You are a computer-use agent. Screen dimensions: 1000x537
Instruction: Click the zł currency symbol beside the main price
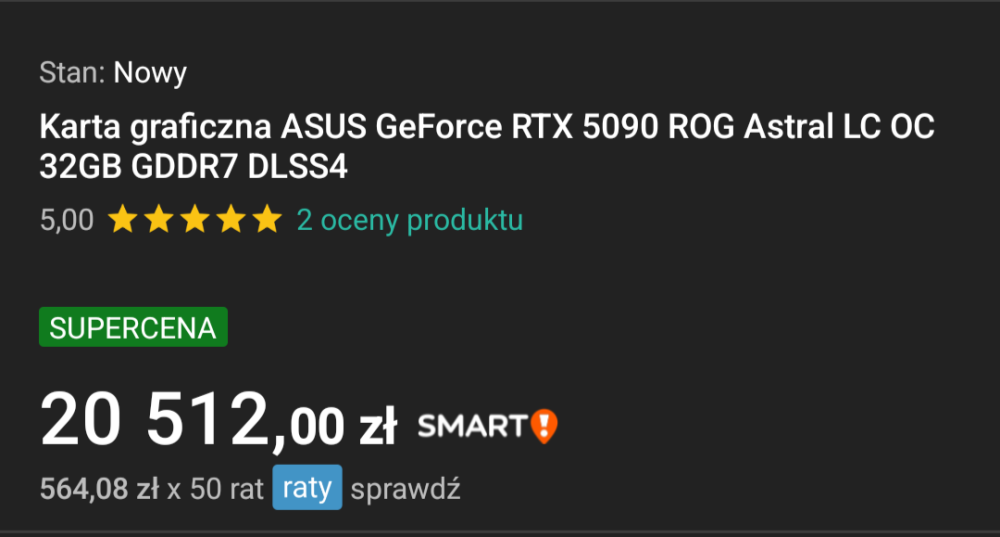378,427
